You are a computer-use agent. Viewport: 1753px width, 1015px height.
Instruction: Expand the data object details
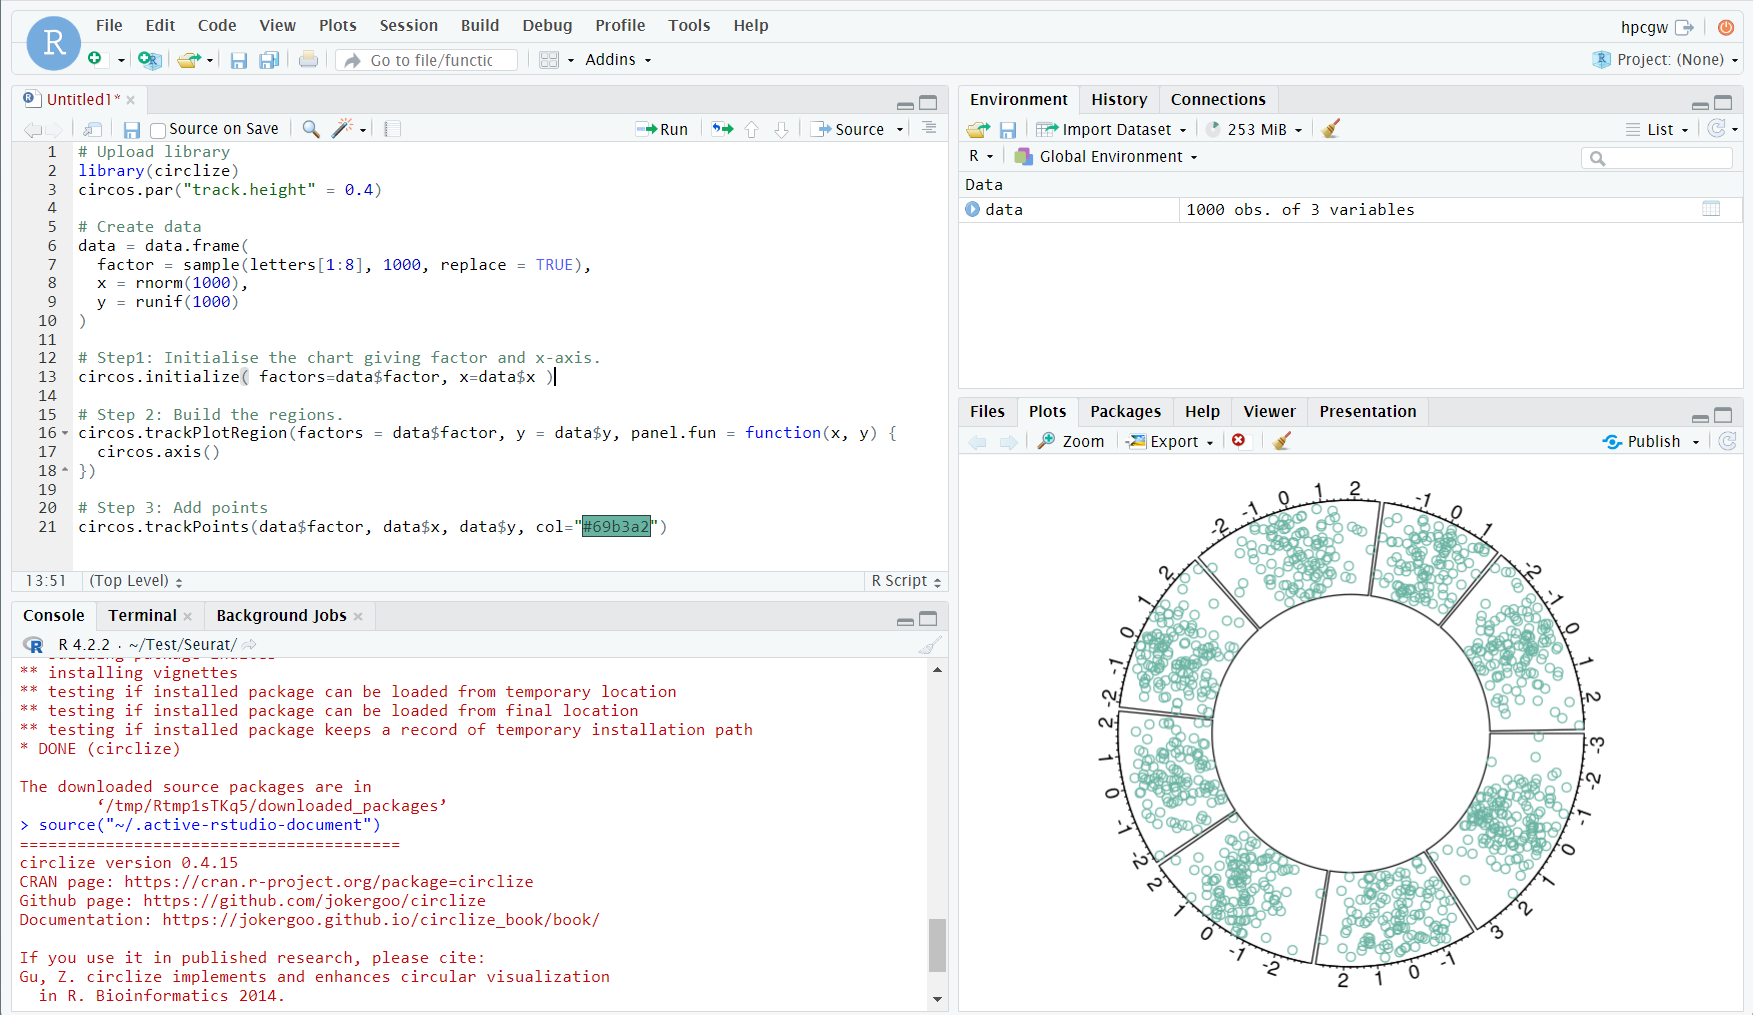[x=972, y=209]
